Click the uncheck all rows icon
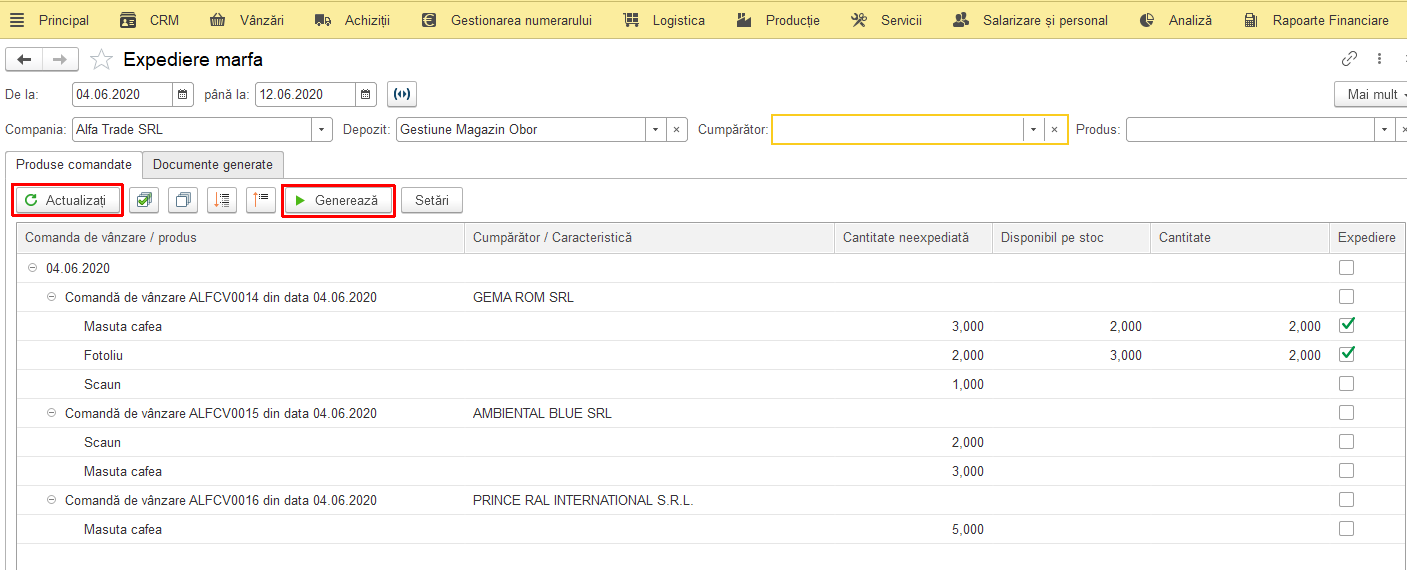The width and height of the screenshot is (1407, 570). click(x=183, y=200)
